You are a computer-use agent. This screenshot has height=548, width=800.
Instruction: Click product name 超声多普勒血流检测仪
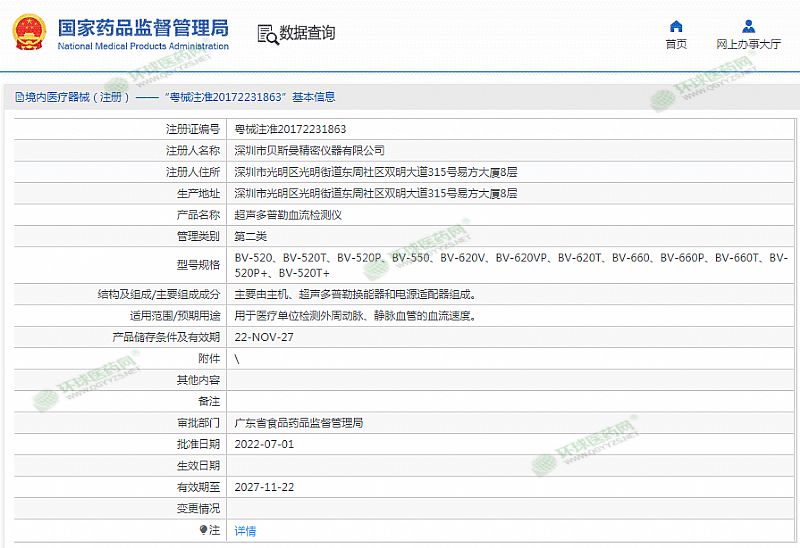[x=288, y=215]
